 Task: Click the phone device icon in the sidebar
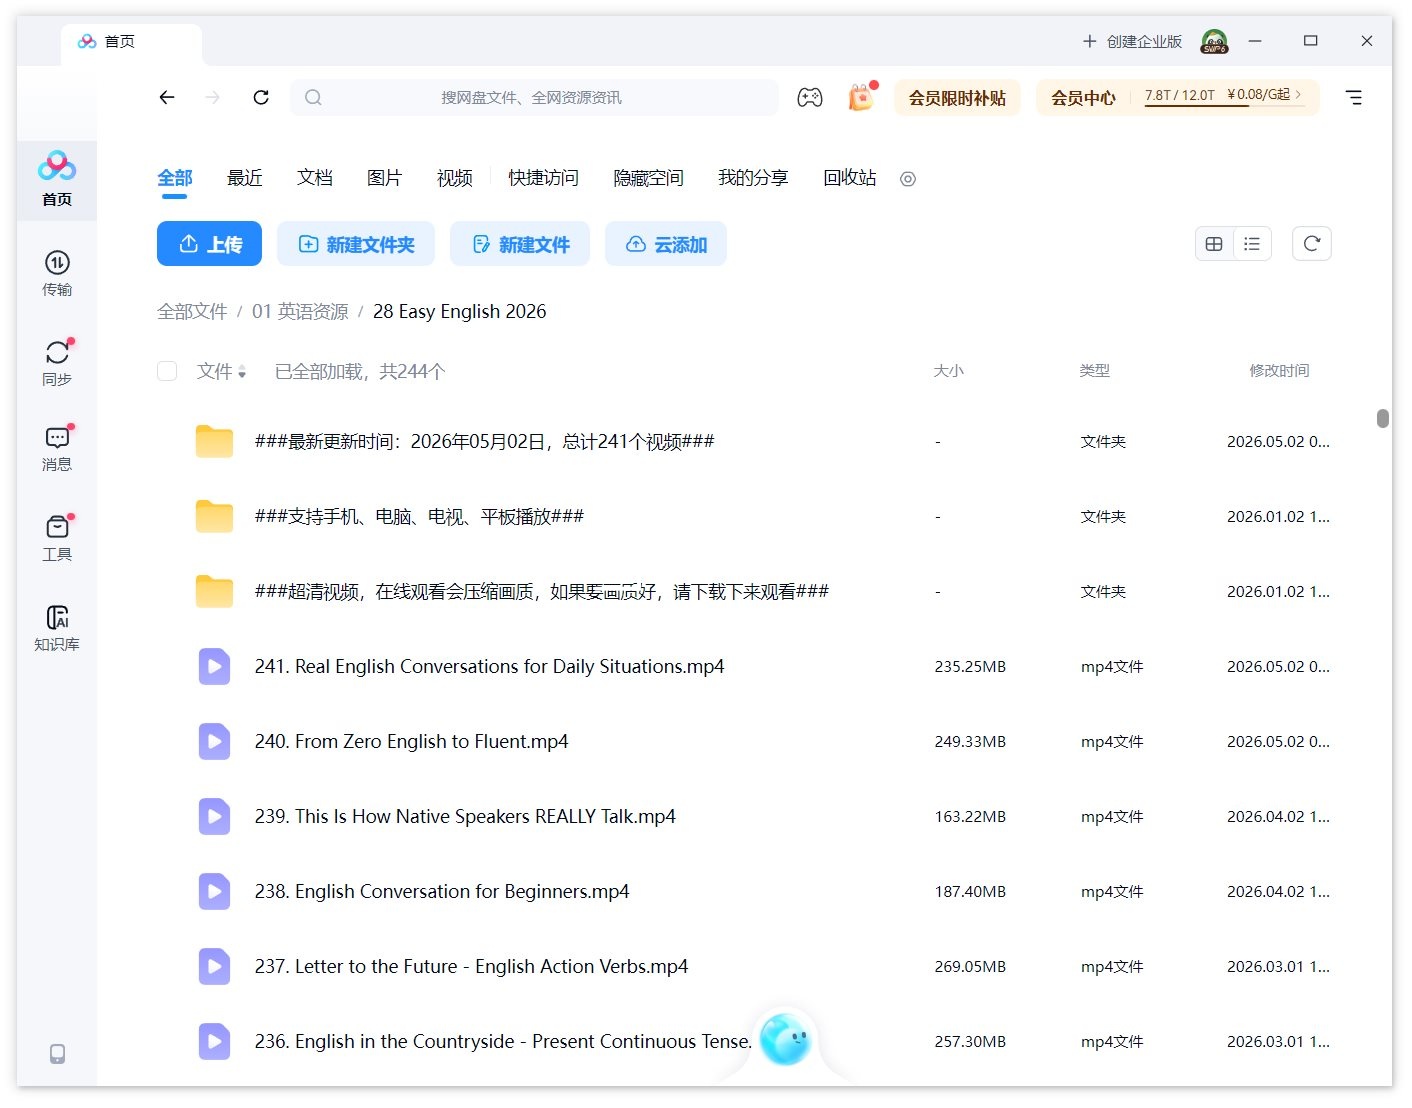tap(58, 1054)
